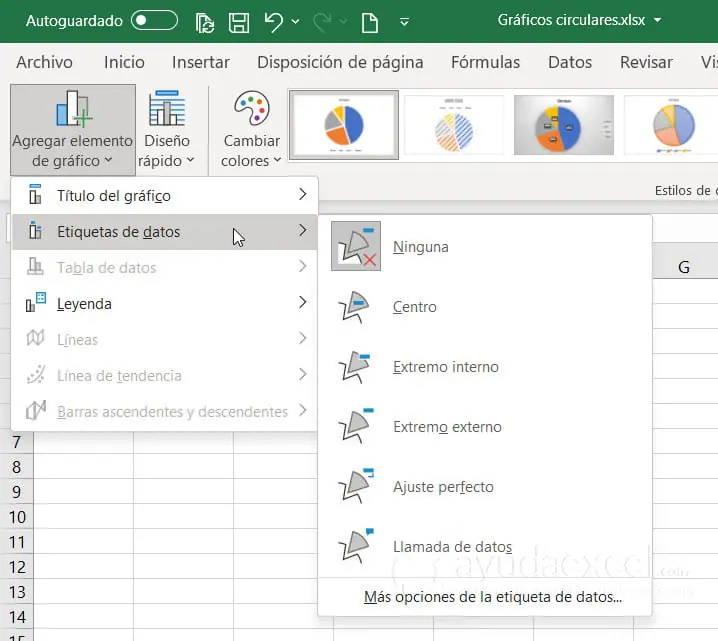Image resolution: width=718 pixels, height=641 pixels.
Task: Click the Línea de tendencia menu entry
Action: [x=165, y=375]
